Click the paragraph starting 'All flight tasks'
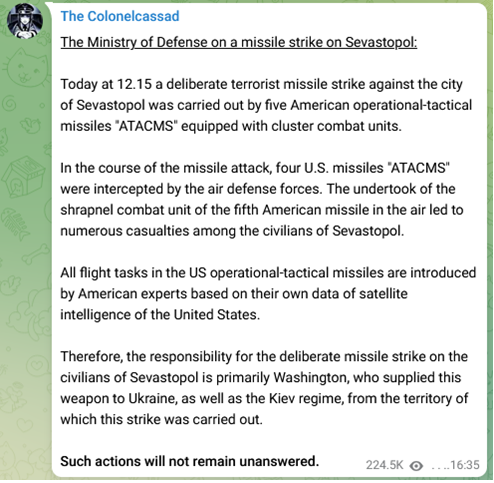 click(268, 294)
